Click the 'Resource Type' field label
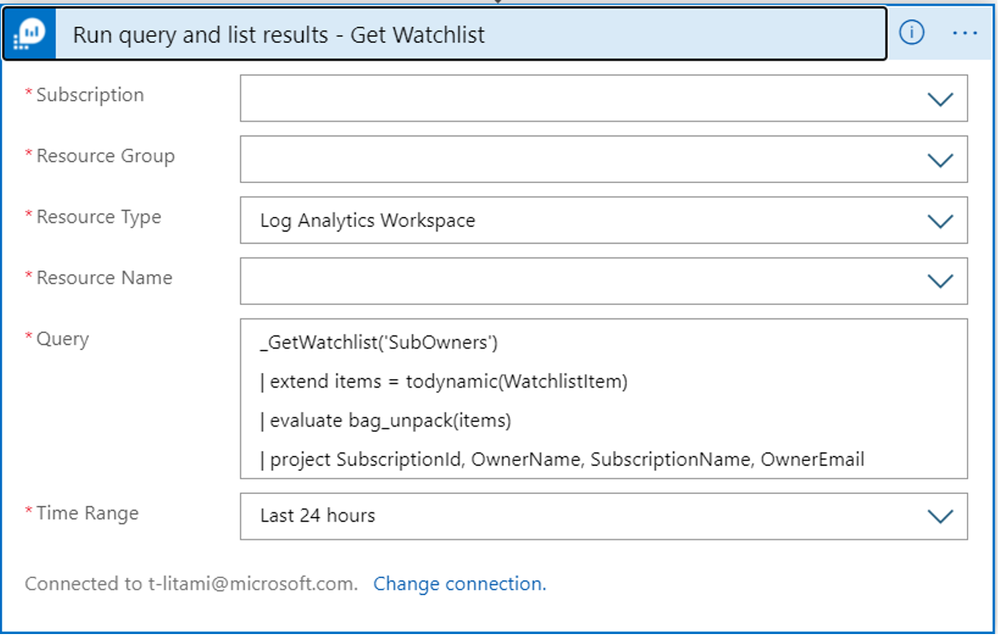Image resolution: width=999 pixels, height=635 pixels. (x=99, y=217)
